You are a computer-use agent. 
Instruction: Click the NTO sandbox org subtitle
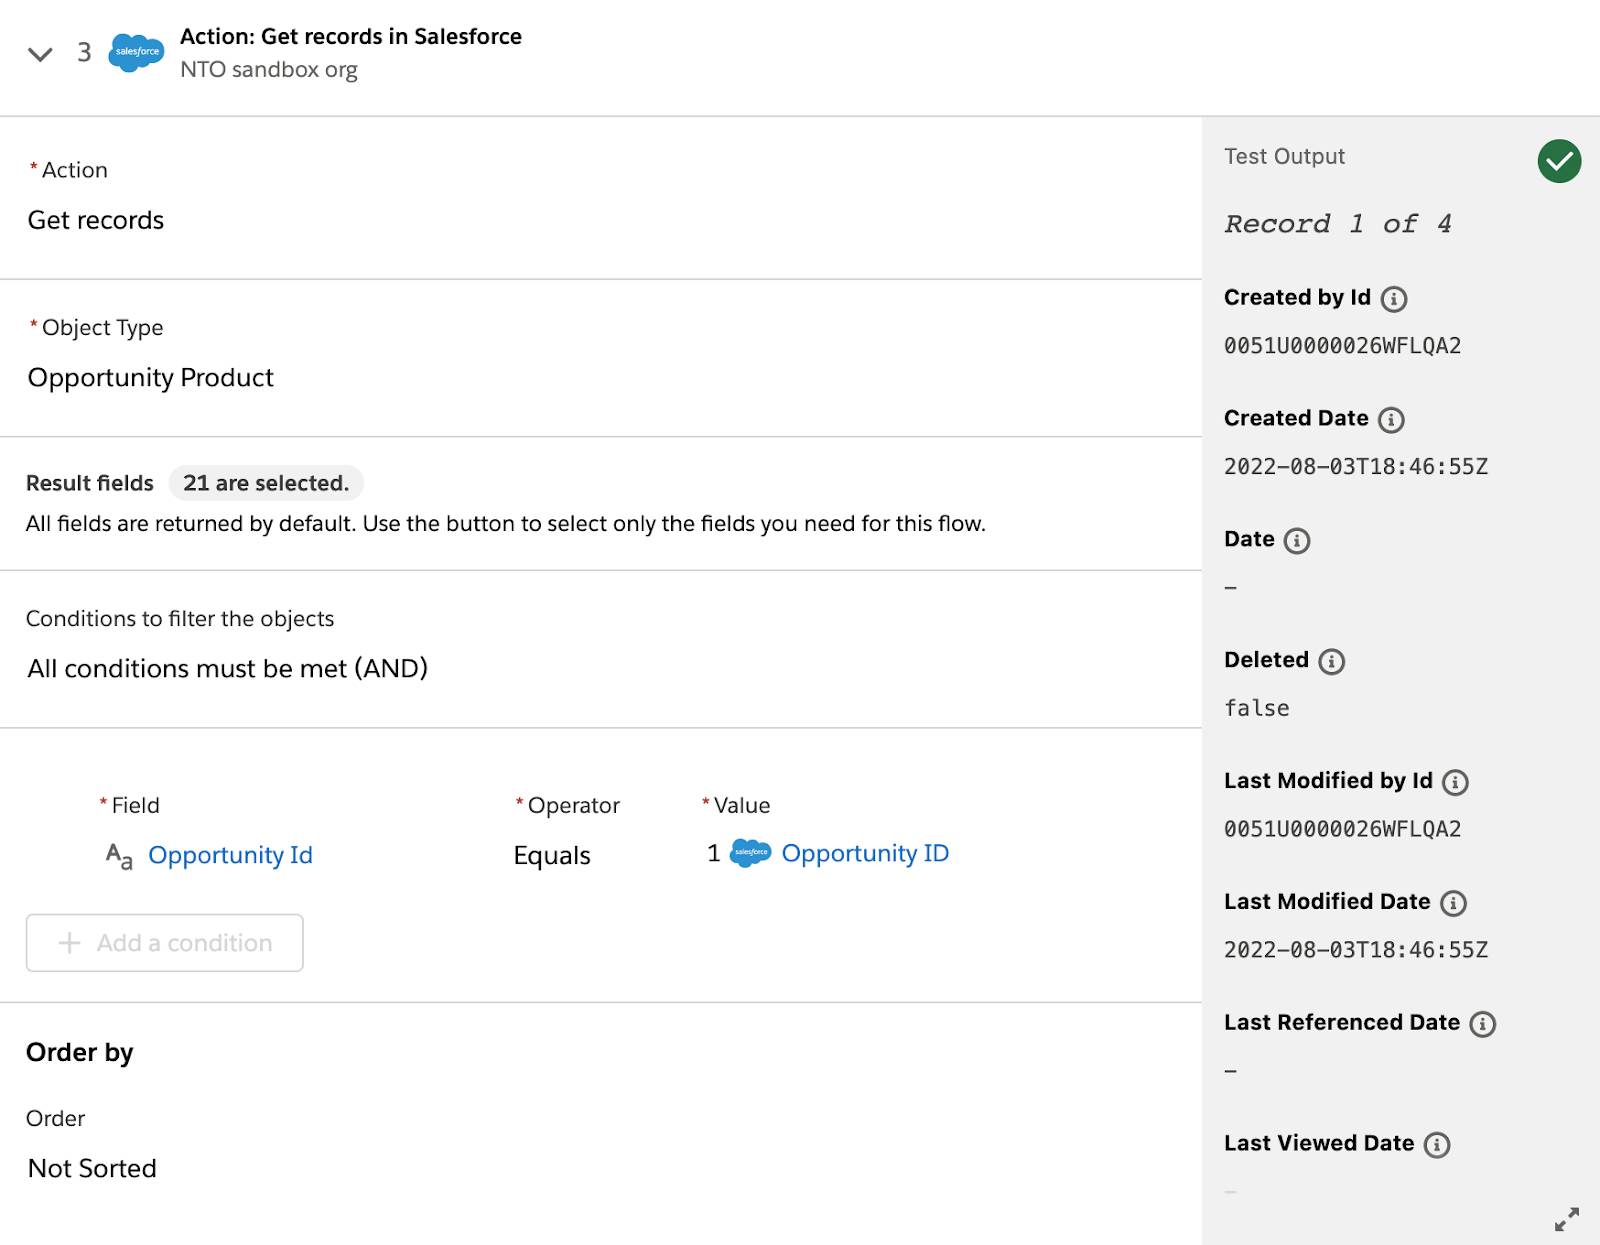pos(269,70)
